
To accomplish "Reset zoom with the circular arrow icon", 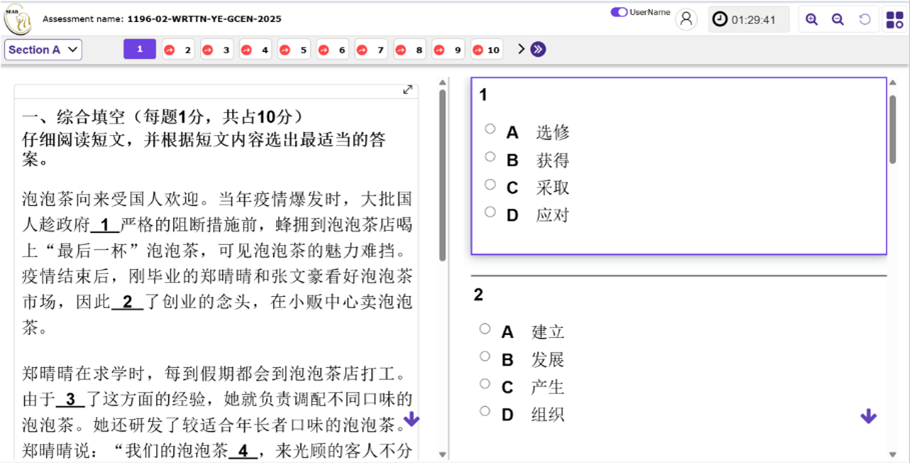I will click(x=865, y=20).
